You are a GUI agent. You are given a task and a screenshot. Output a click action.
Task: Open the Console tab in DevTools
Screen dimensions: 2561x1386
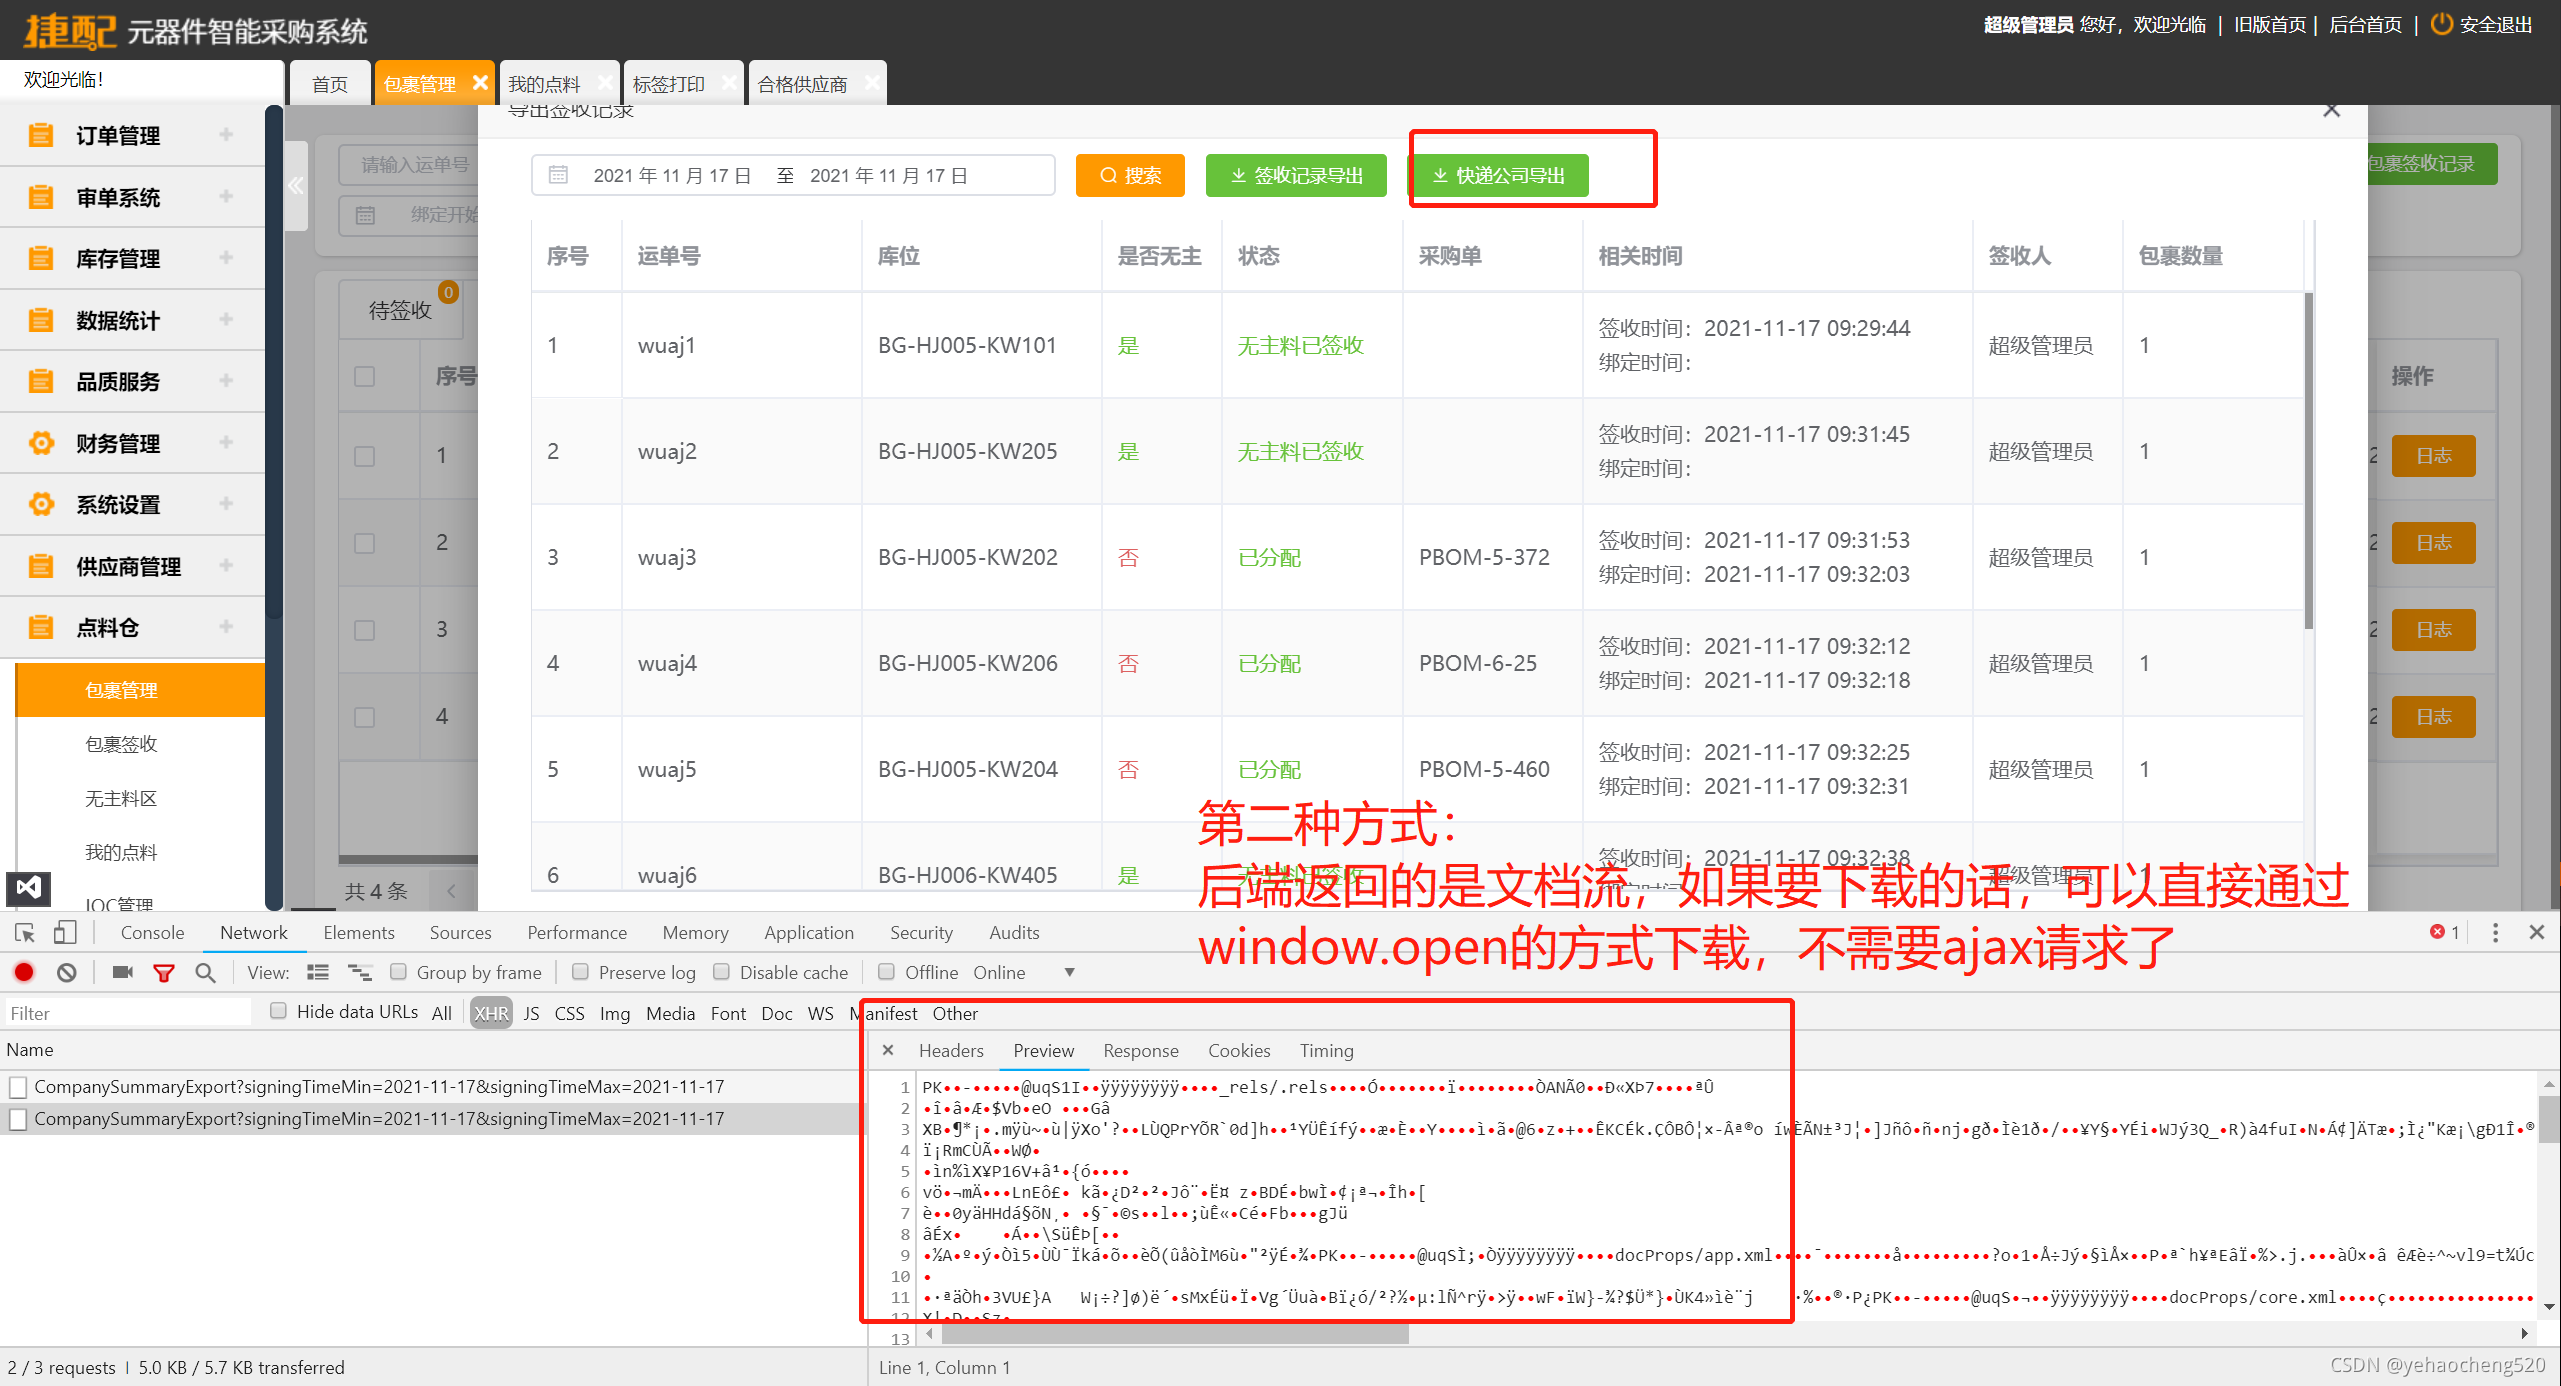click(x=152, y=932)
